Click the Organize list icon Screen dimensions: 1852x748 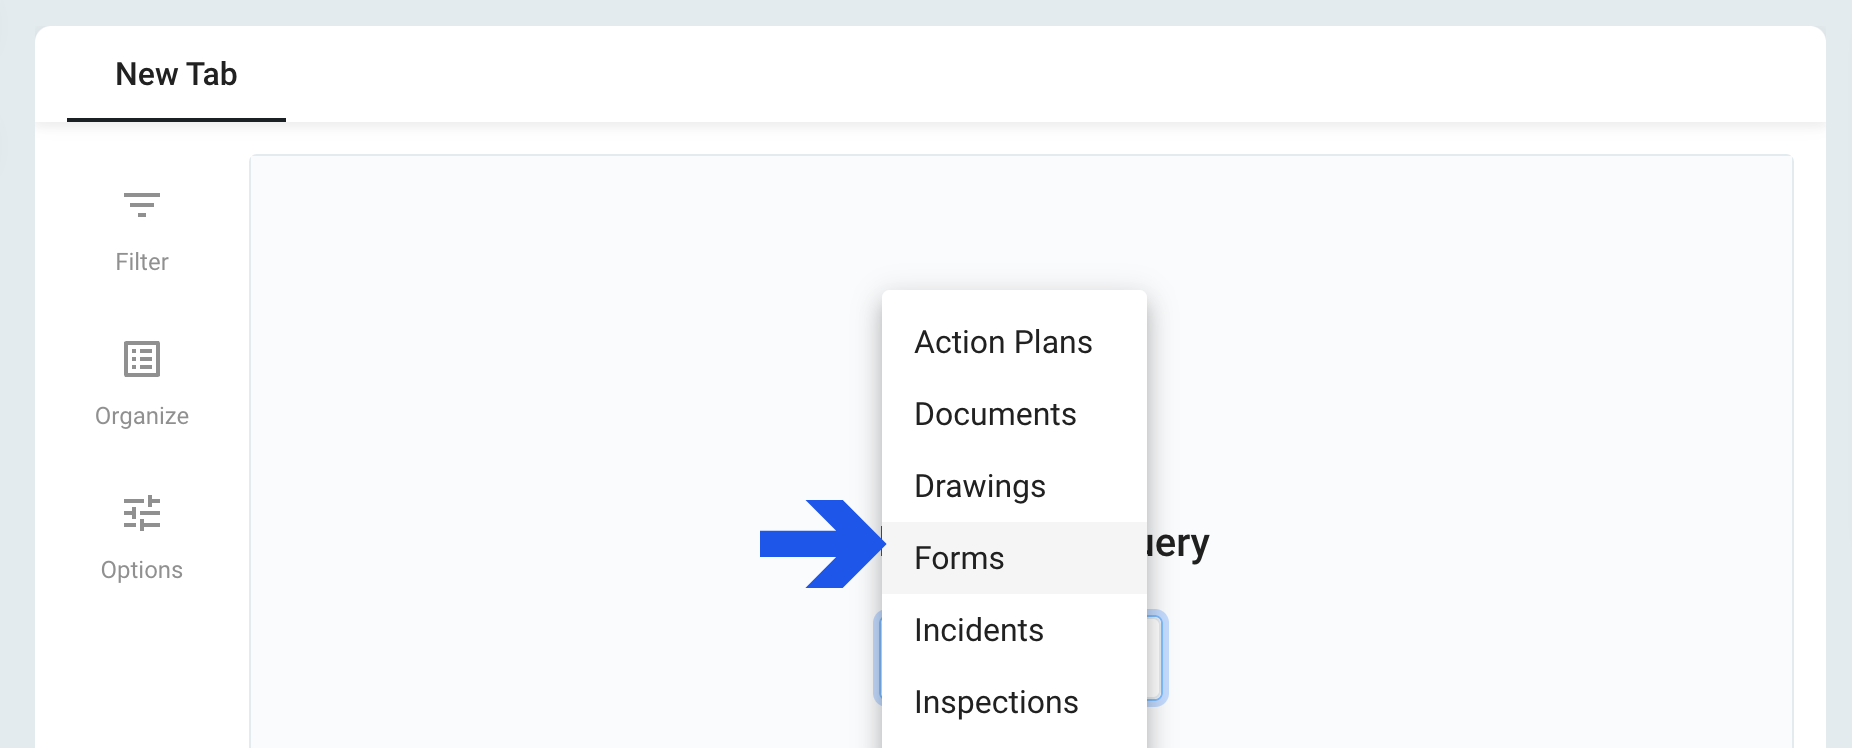(x=142, y=359)
